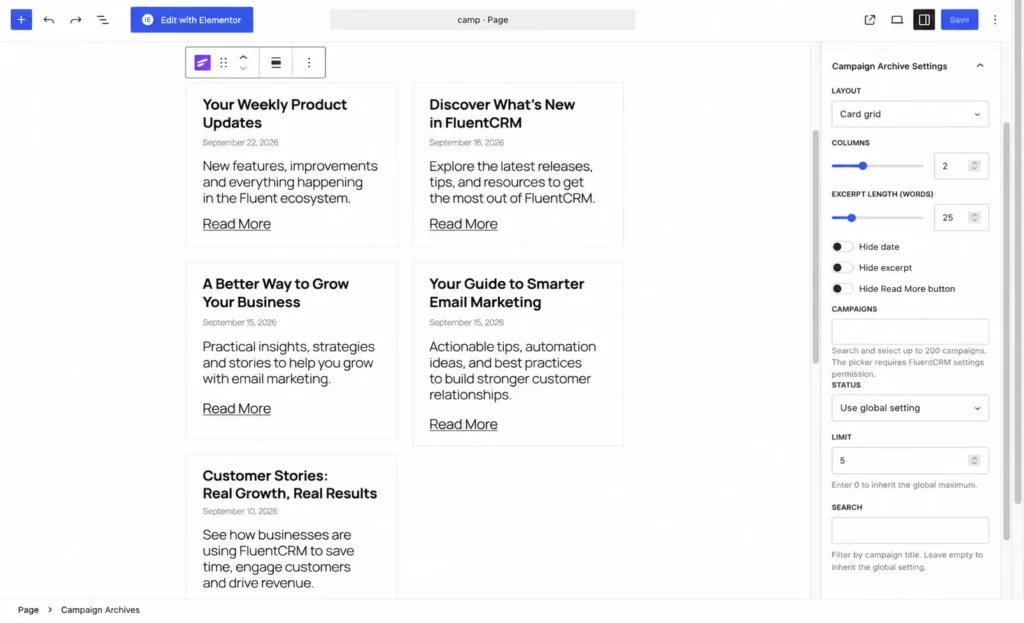Image resolution: width=1024 pixels, height=623 pixels.
Task: Click the September 16, 2026 date
Action: tap(466, 142)
